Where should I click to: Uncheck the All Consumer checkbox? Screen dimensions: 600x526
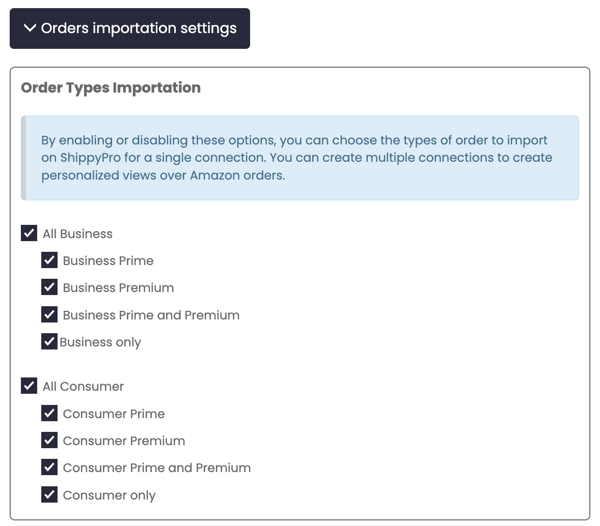pos(29,386)
